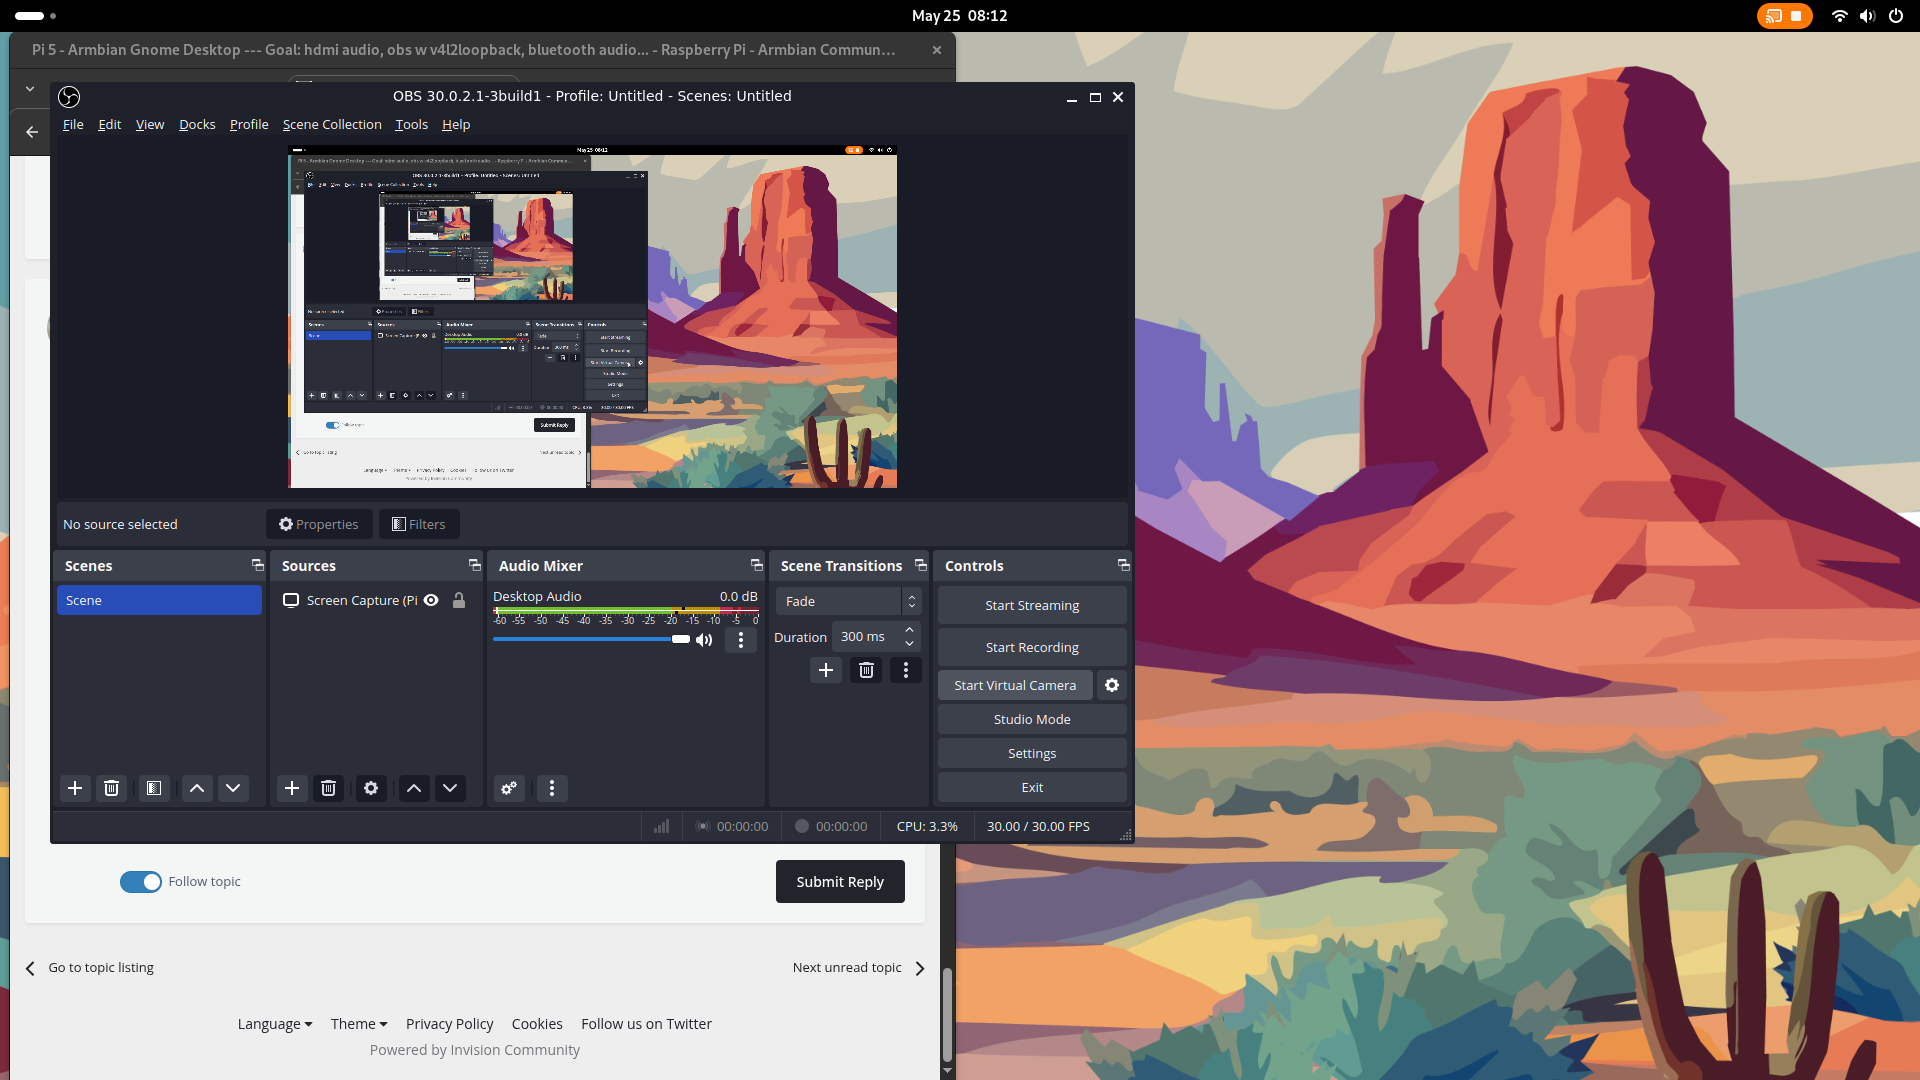Toggle Screen Capture source visibility eye

pyautogui.click(x=431, y=600)
